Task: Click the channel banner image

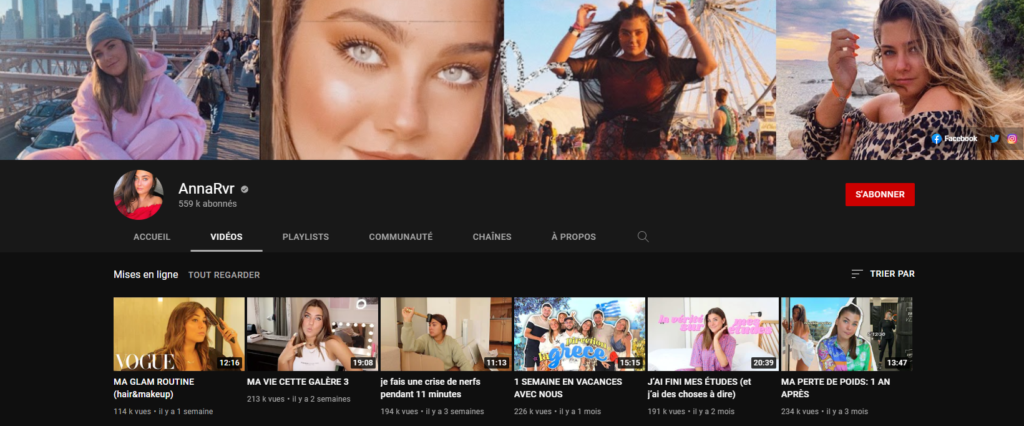Action: point(512,80)
